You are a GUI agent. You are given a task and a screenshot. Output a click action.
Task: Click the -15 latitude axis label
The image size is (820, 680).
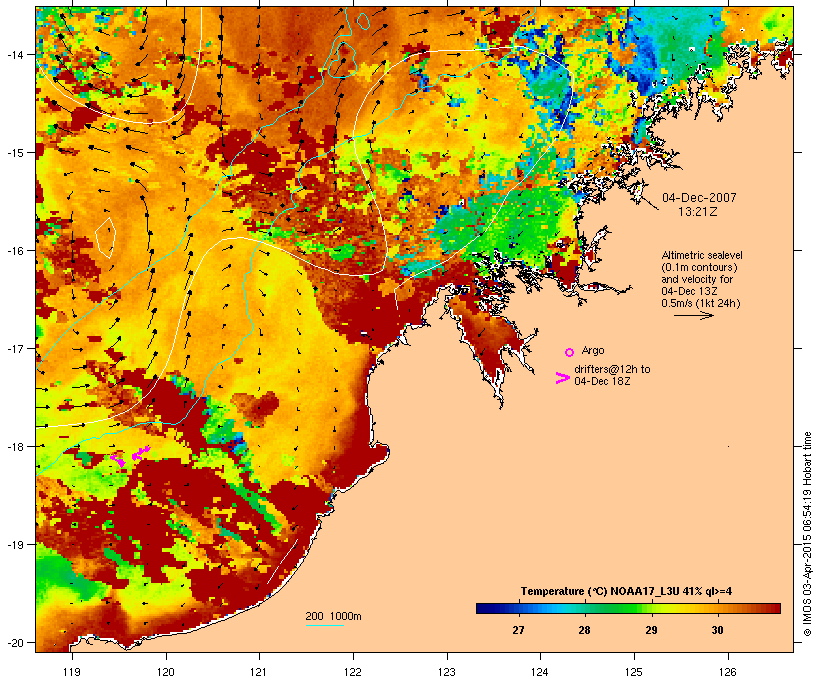(x=14, y=153)
